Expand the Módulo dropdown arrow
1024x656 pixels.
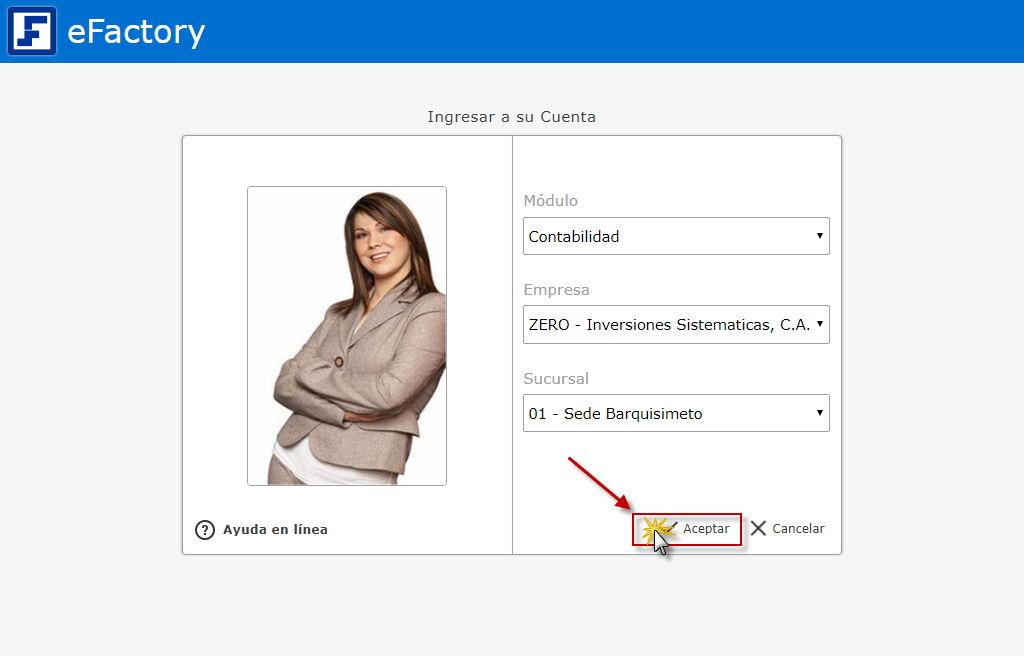[x=819, y=236]
